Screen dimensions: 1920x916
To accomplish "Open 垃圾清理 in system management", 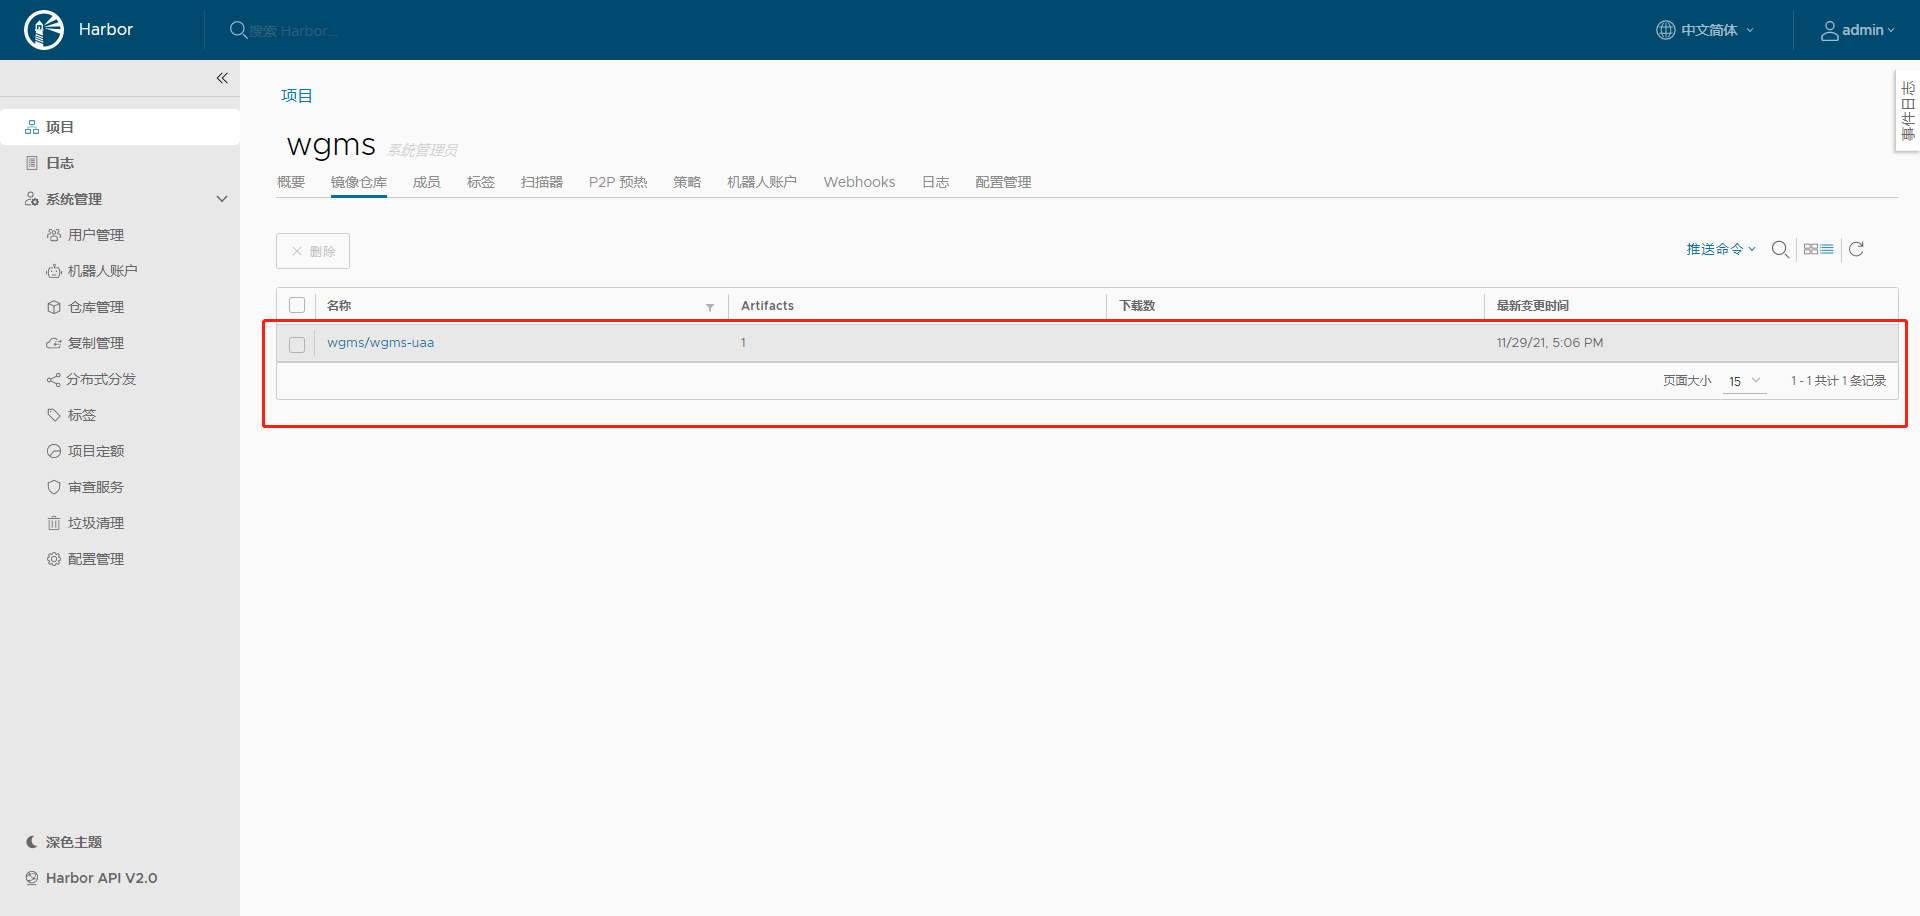I will (x=96, y=522).
